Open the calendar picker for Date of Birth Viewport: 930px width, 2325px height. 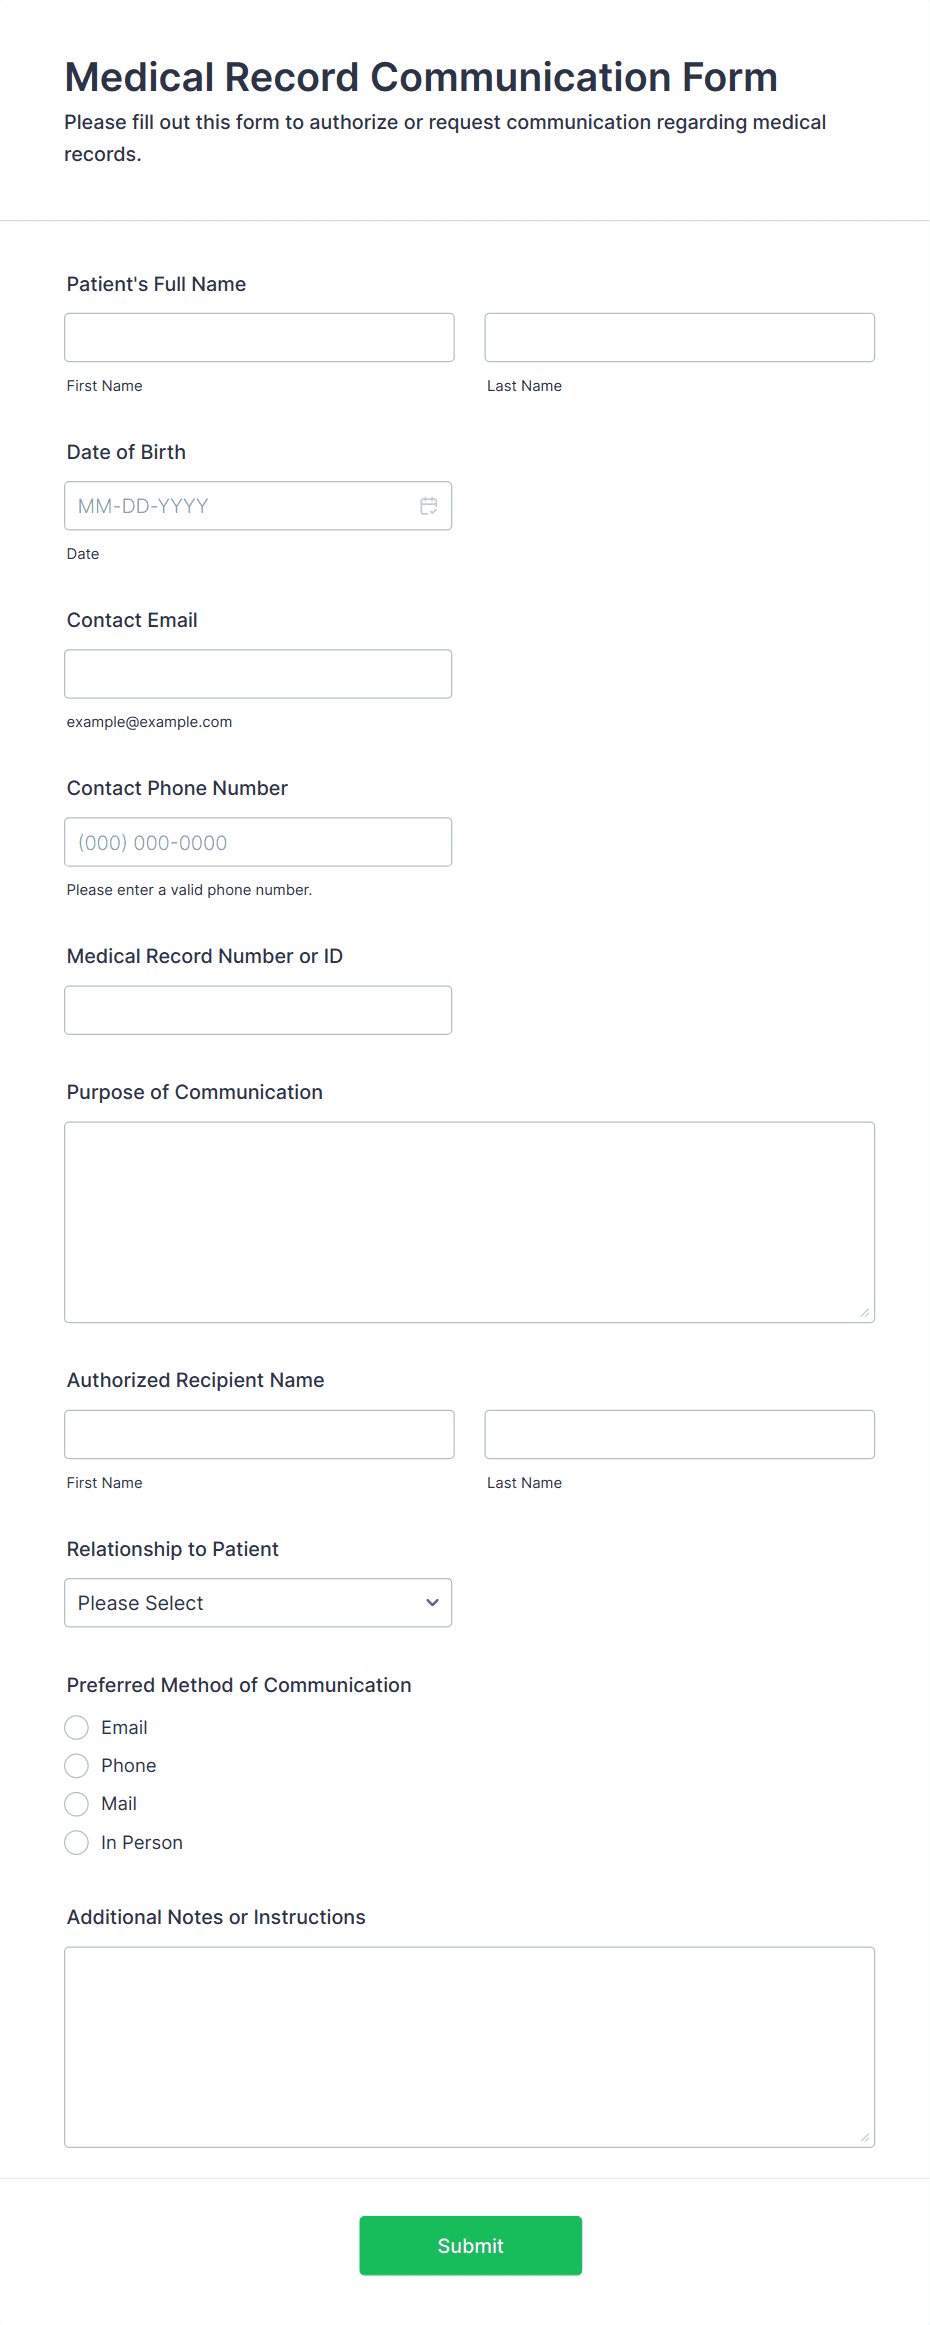point(428,505)
